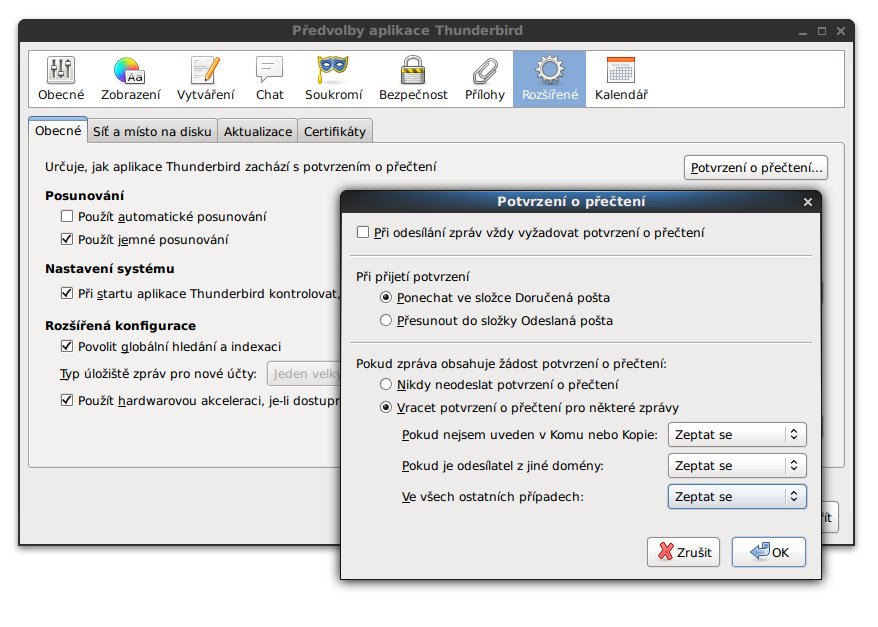Image resolution: width=878 pixels, height=627 pixels.
Task: Open the Vytváření composition preferences icon
Action: coord(206,79)
